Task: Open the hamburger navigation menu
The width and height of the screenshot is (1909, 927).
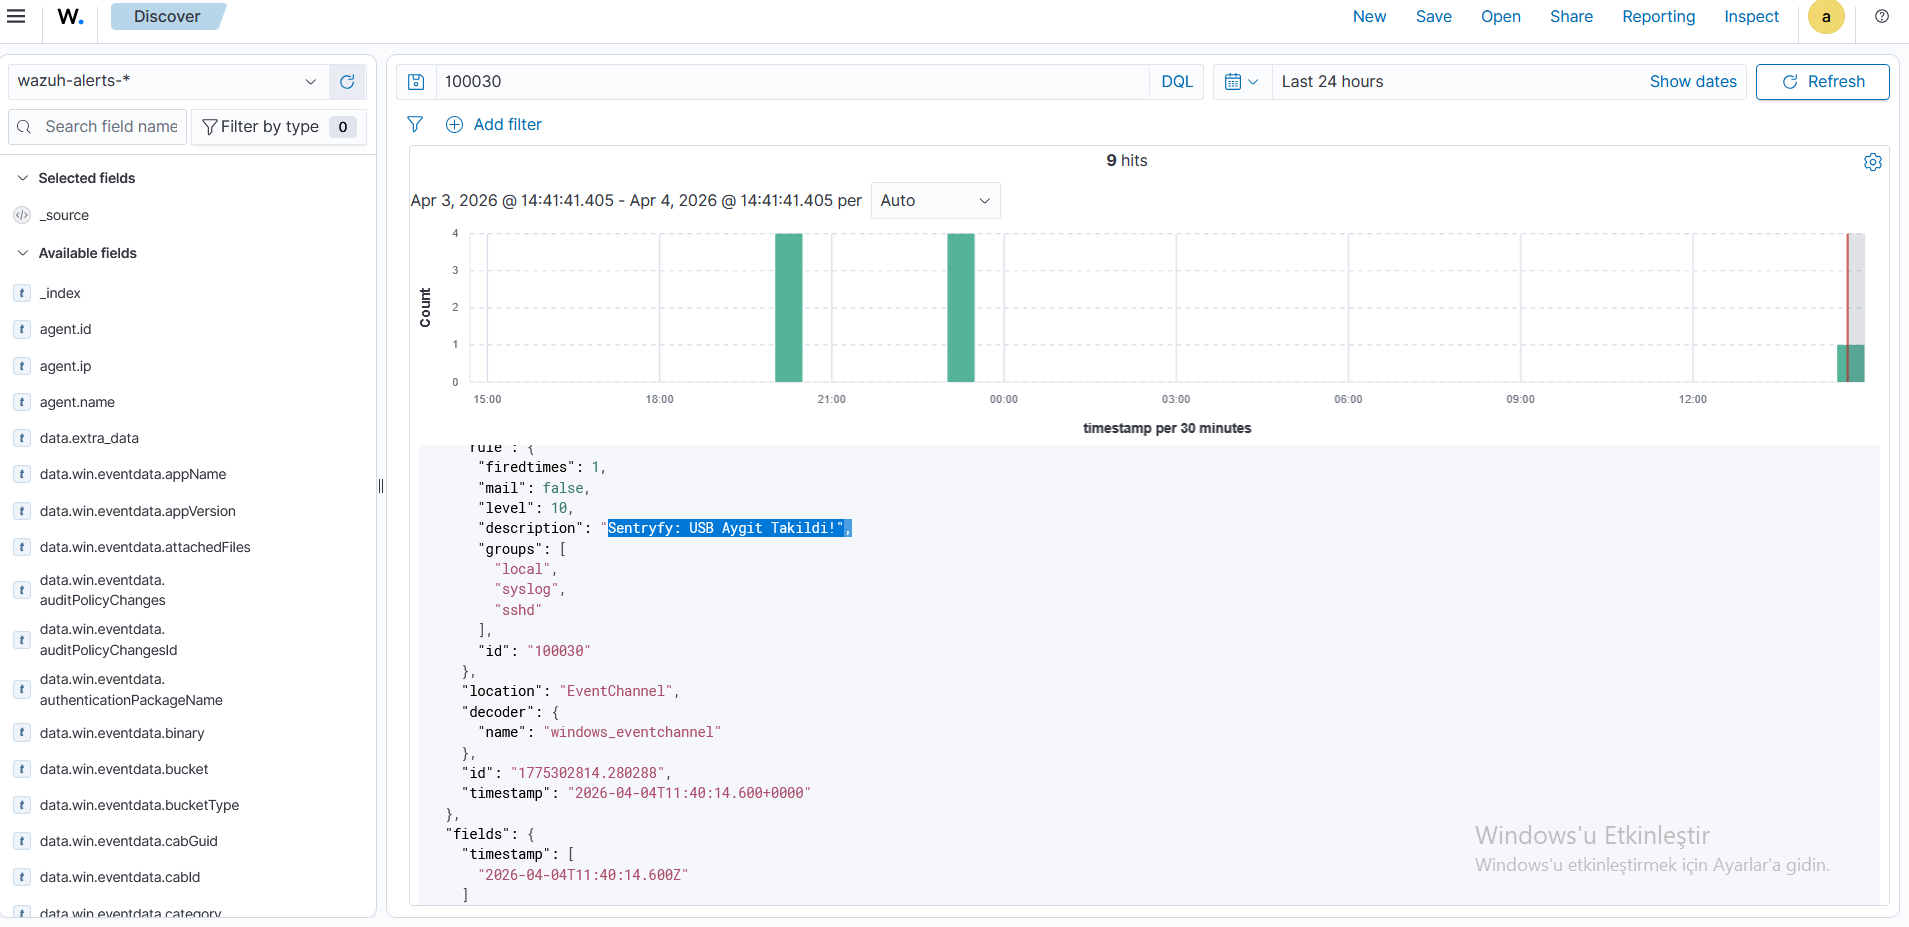Action: (16, 16)
